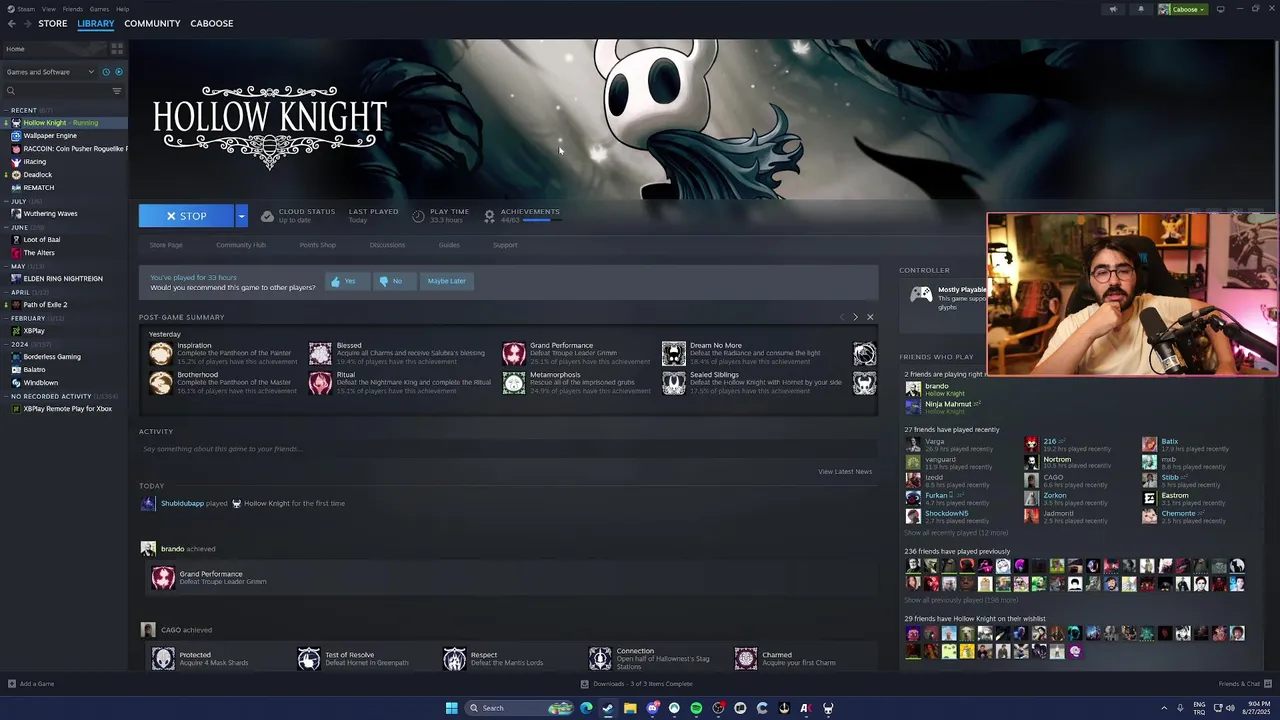Screen dimensions: 1280x720
Task: Open the Community Hub link
Action: pos(241,245)
